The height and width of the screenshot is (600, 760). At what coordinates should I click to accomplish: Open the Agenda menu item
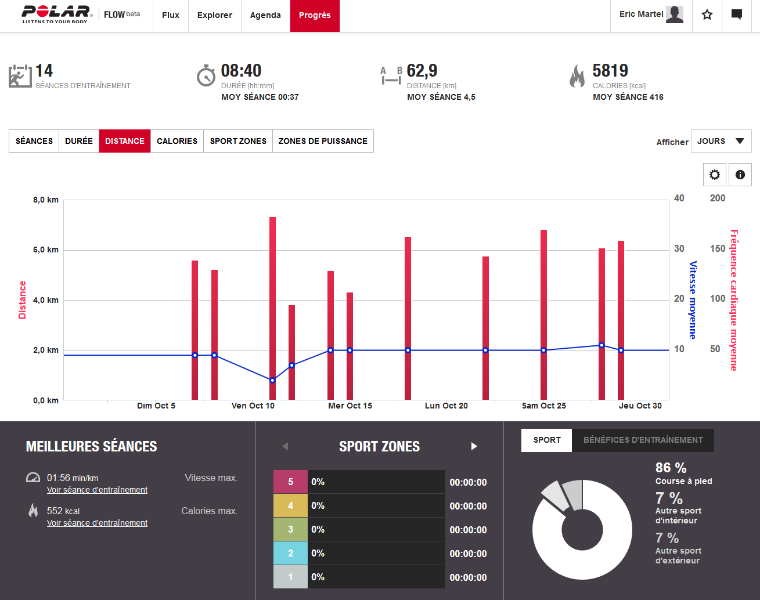click(x=265, y=15)
